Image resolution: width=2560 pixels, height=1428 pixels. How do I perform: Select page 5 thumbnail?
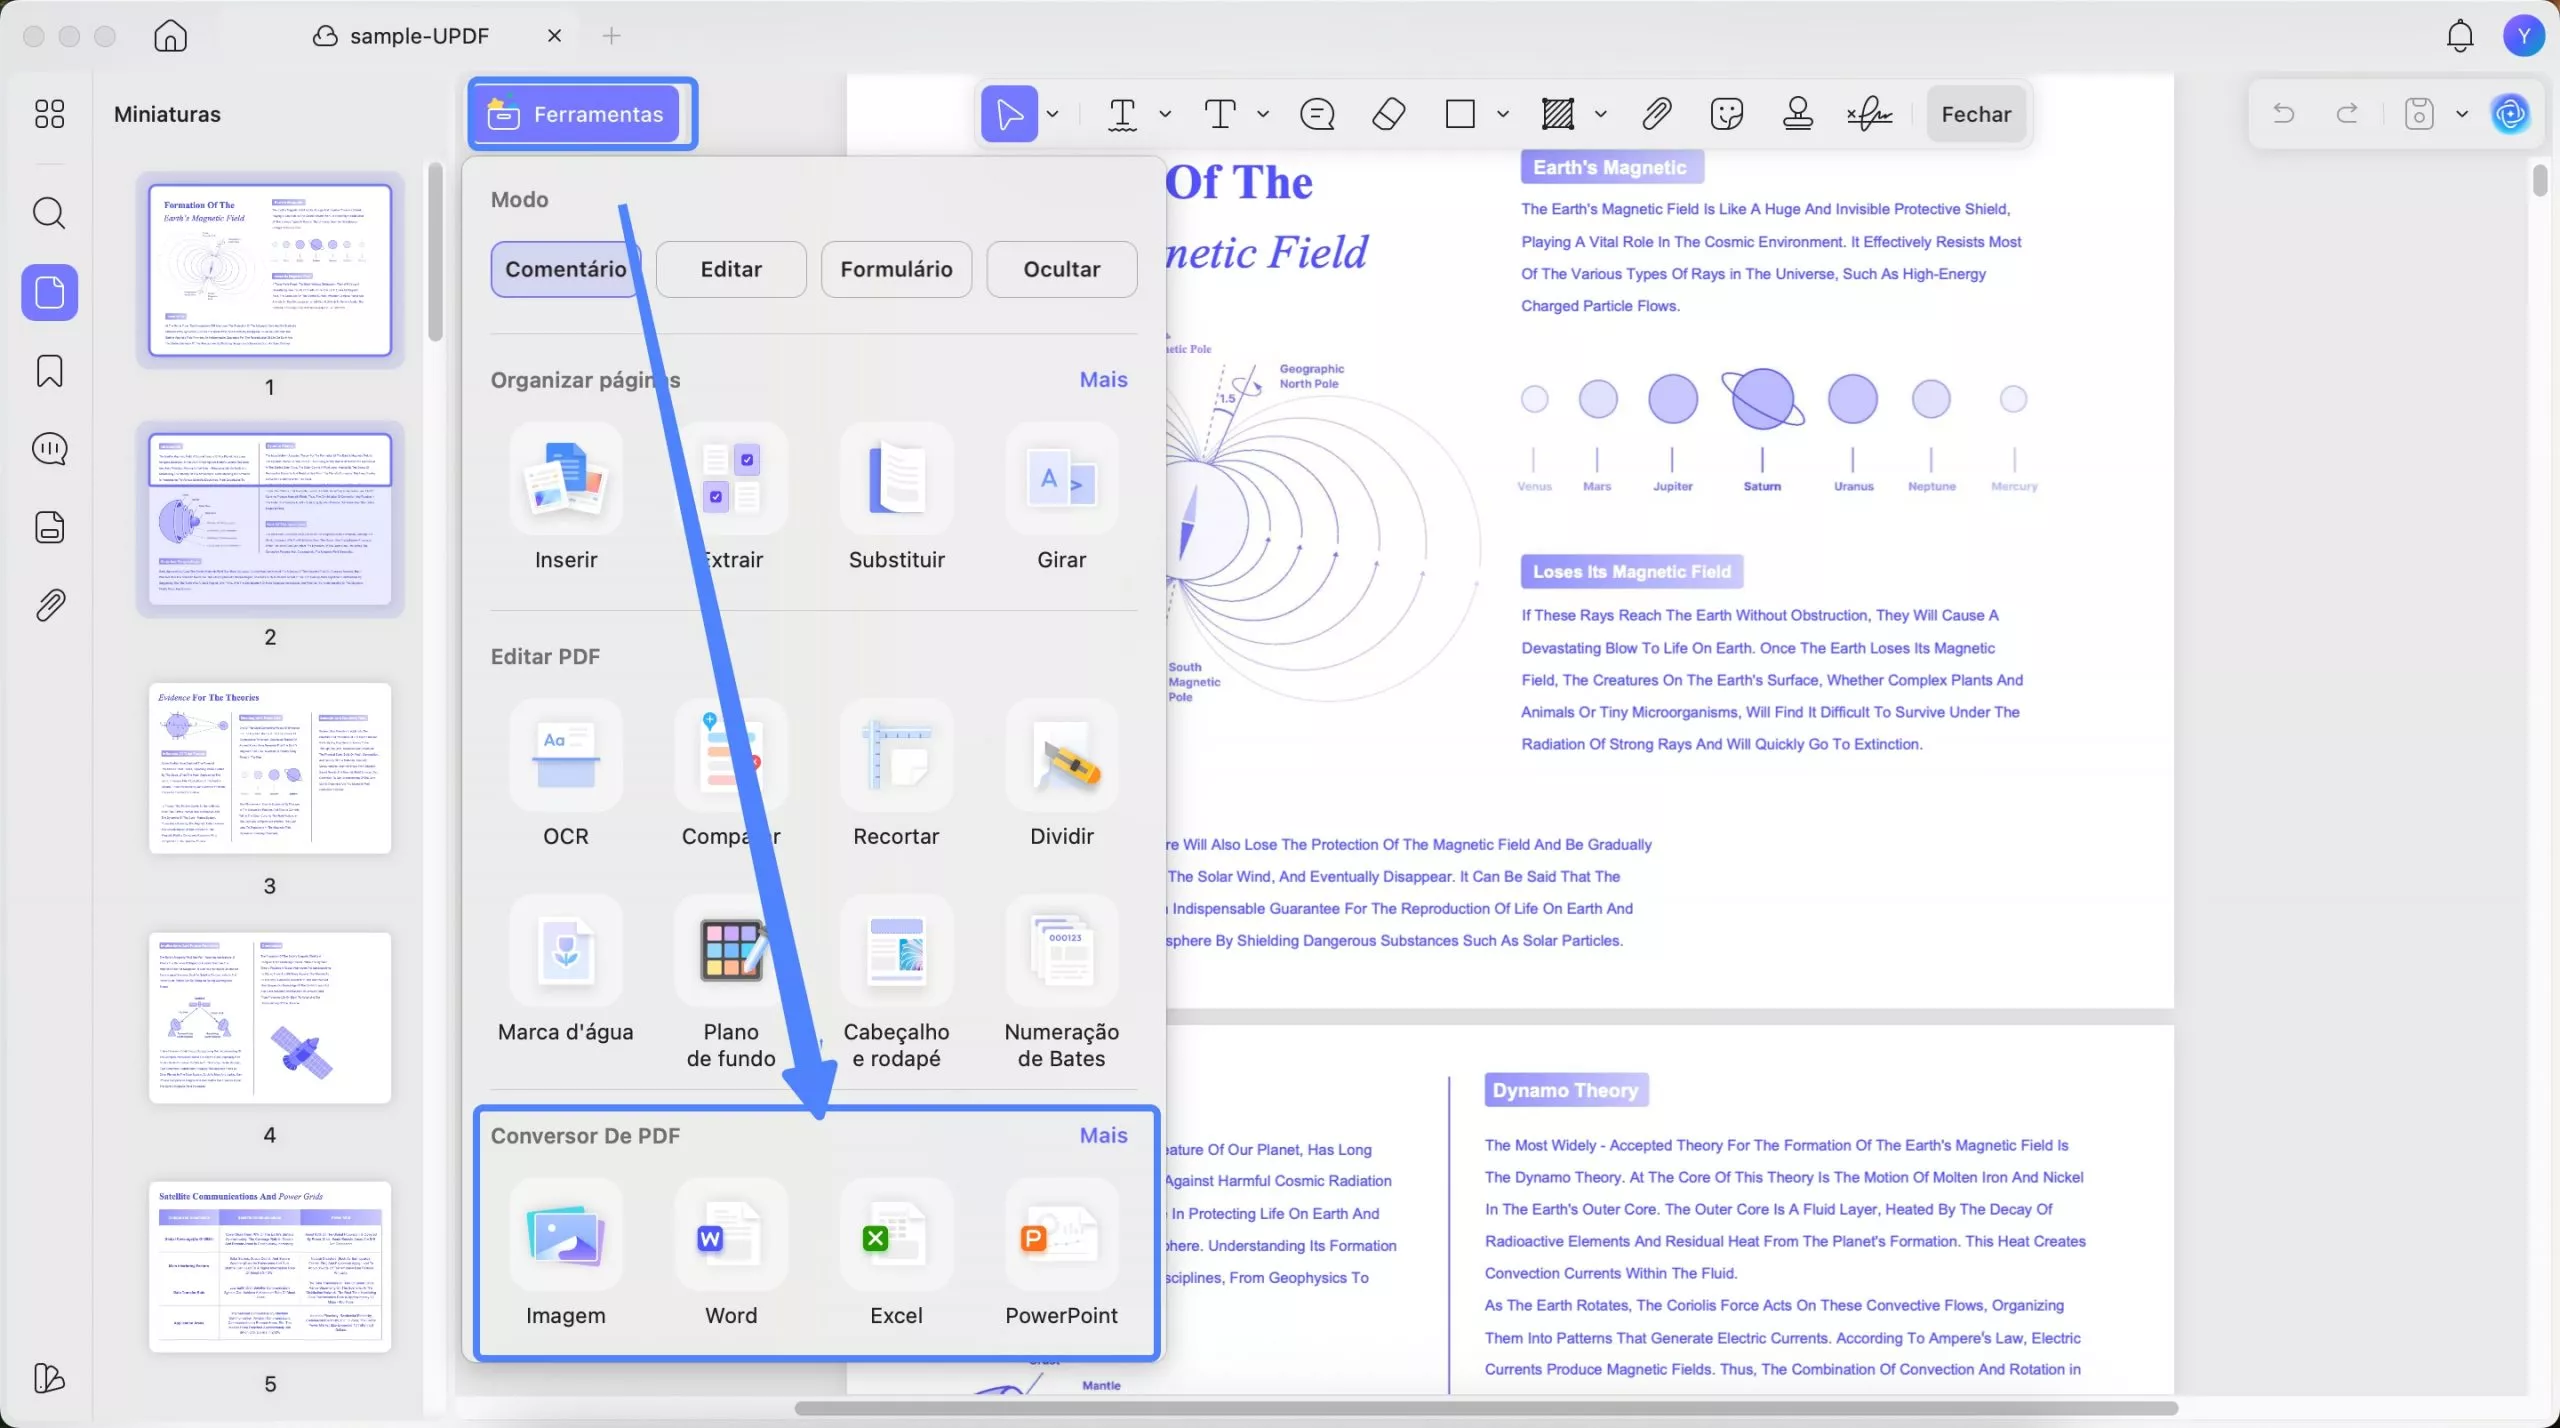pyautogui.click(x=270, y=1267)
